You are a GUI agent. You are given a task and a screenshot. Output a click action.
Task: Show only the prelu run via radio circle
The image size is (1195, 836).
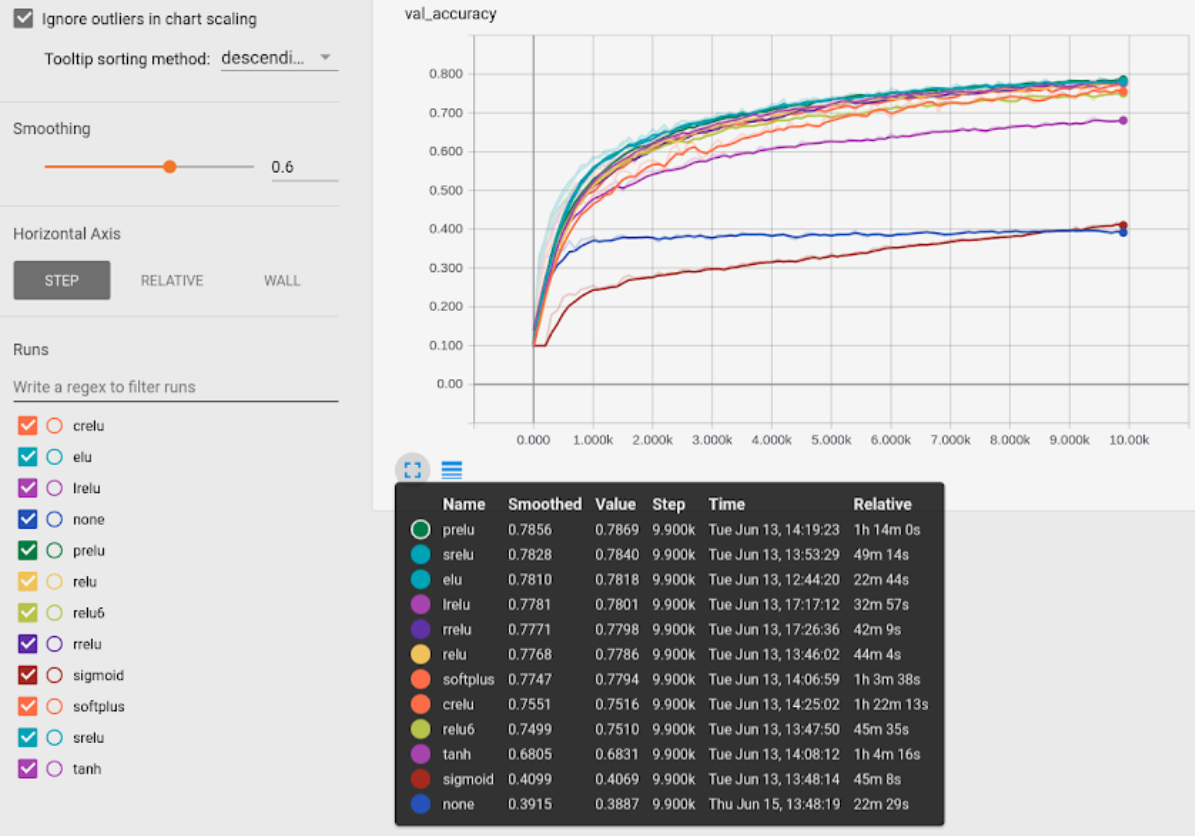[54, 550]
